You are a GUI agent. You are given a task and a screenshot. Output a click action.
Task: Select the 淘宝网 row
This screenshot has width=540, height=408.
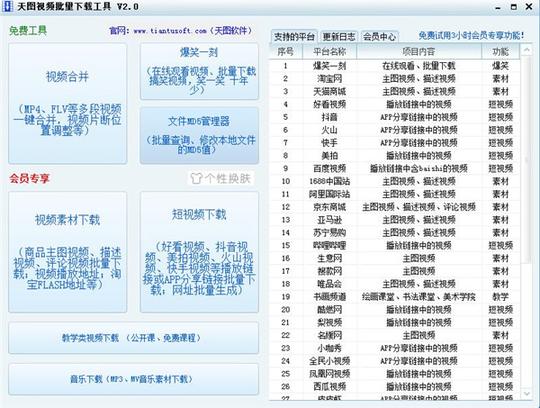[x=394, y=79]
